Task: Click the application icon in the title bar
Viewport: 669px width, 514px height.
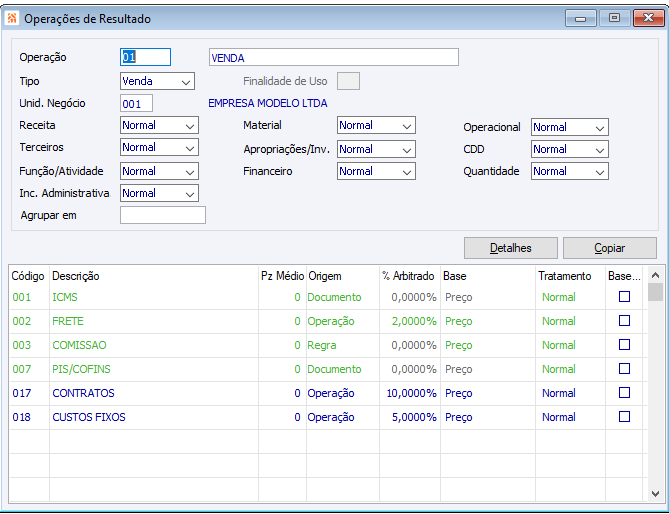Action: (x=12, y=18)
